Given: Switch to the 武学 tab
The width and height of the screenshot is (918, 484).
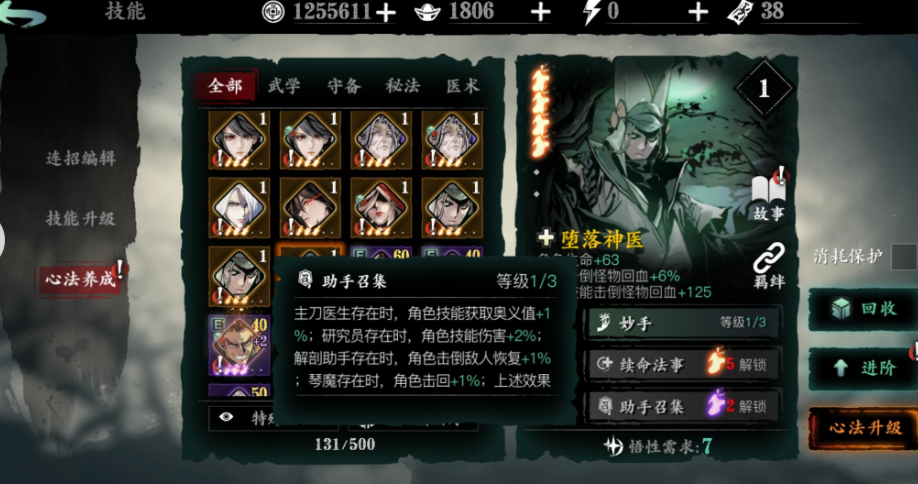Looking at the screenshot, I should coord(284,87).
